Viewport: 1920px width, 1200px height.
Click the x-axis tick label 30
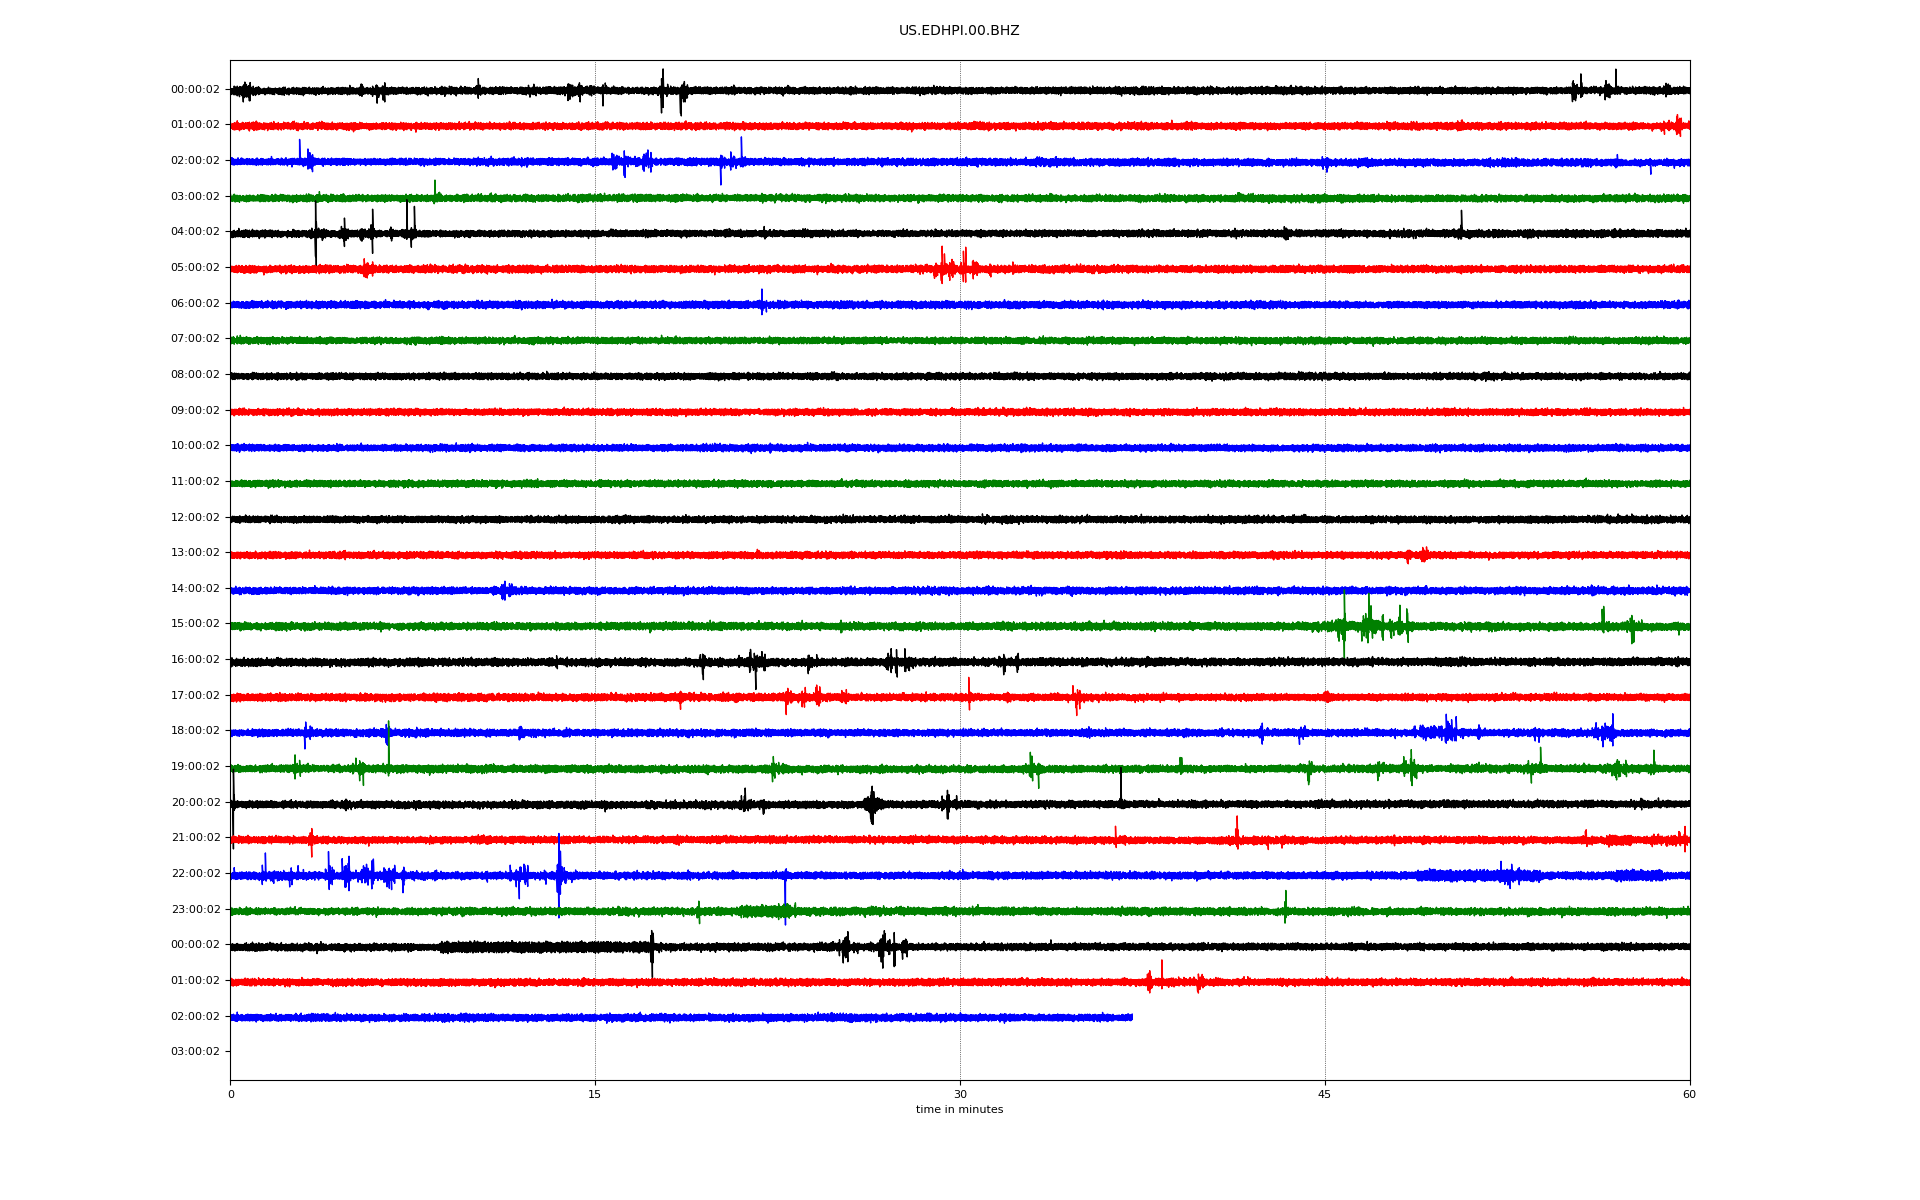960,1095
